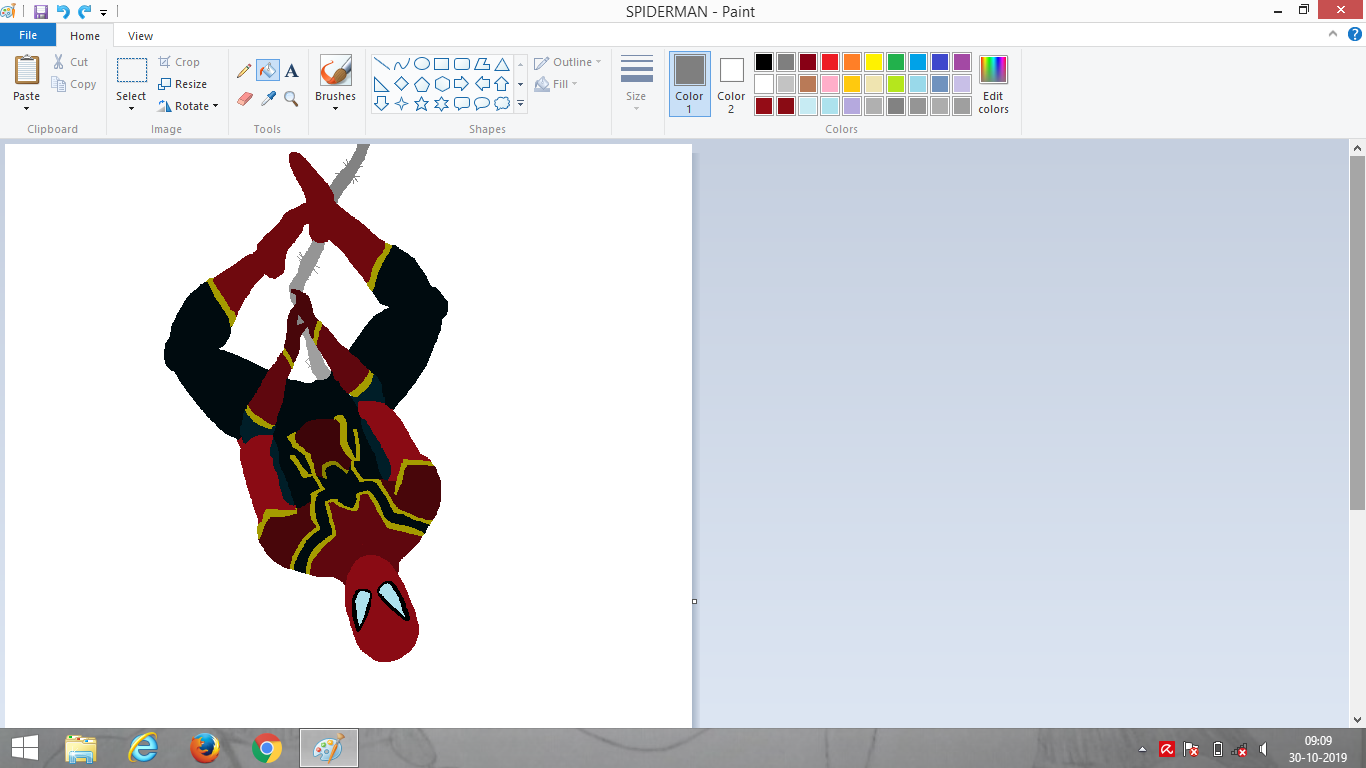Expand the Shapes gallery More arrow

[520, 103]
